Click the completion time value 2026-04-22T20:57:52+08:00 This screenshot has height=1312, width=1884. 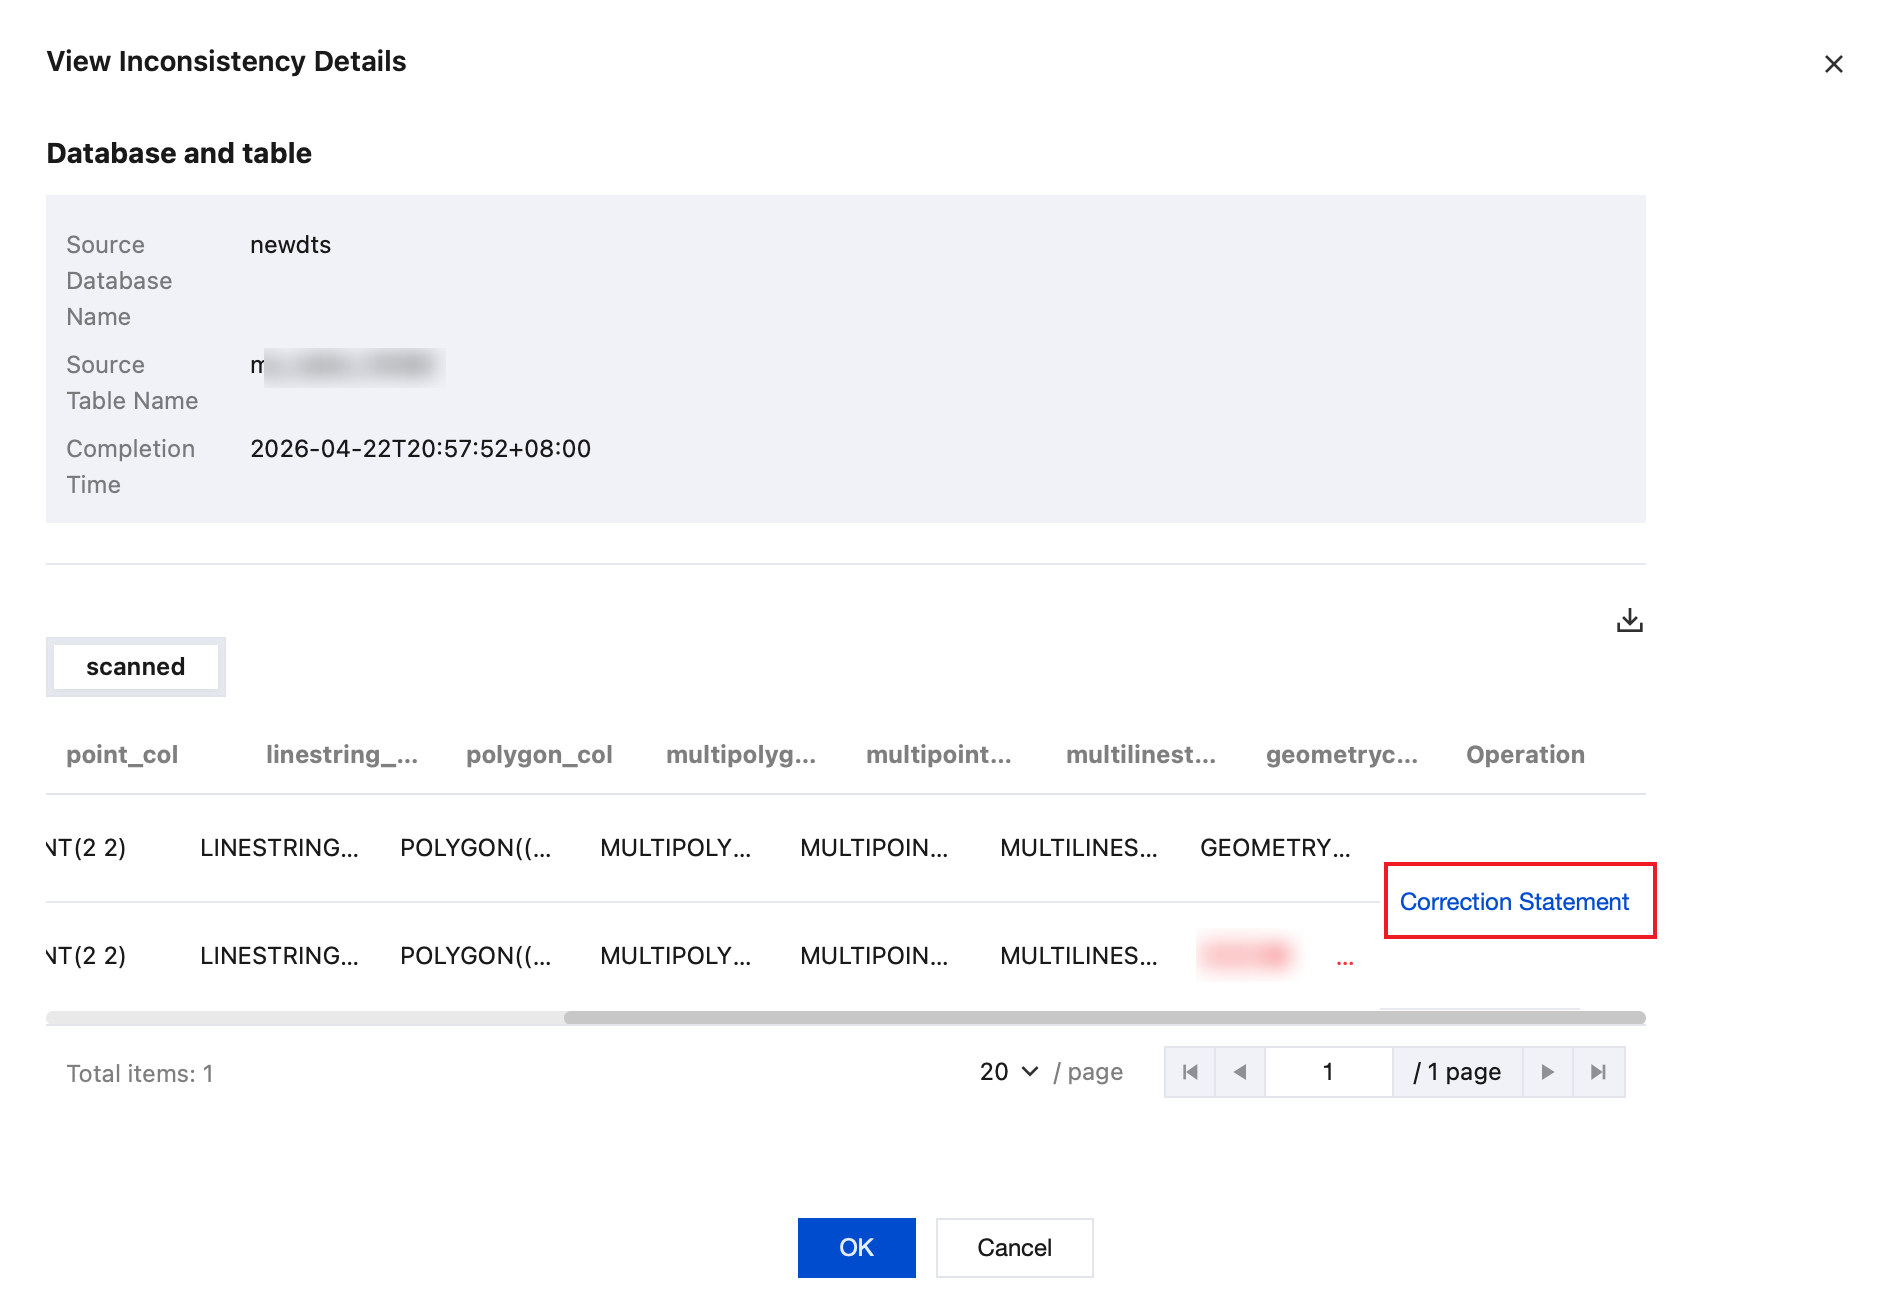click(420, 449)
